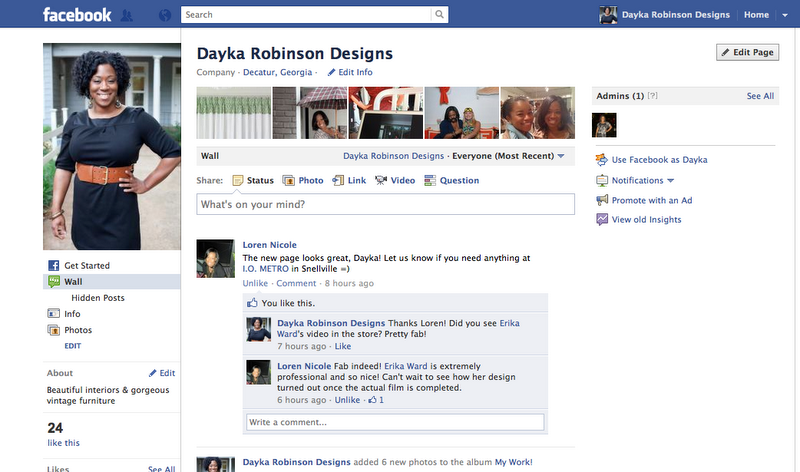This screenshot has width=800, height=472.
Task: Click See All next to Likes
Action: pyautogui.click(x=161, y=468)
